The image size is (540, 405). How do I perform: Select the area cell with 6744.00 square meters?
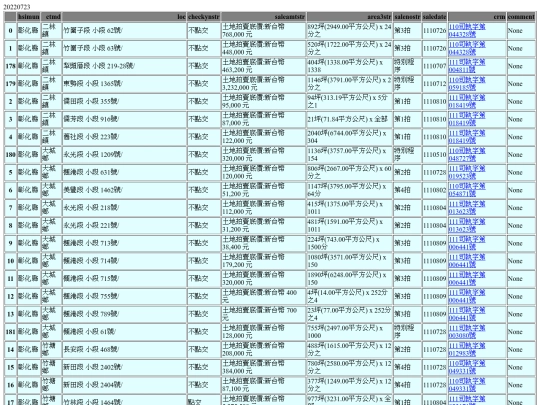[x=350, y=137]
